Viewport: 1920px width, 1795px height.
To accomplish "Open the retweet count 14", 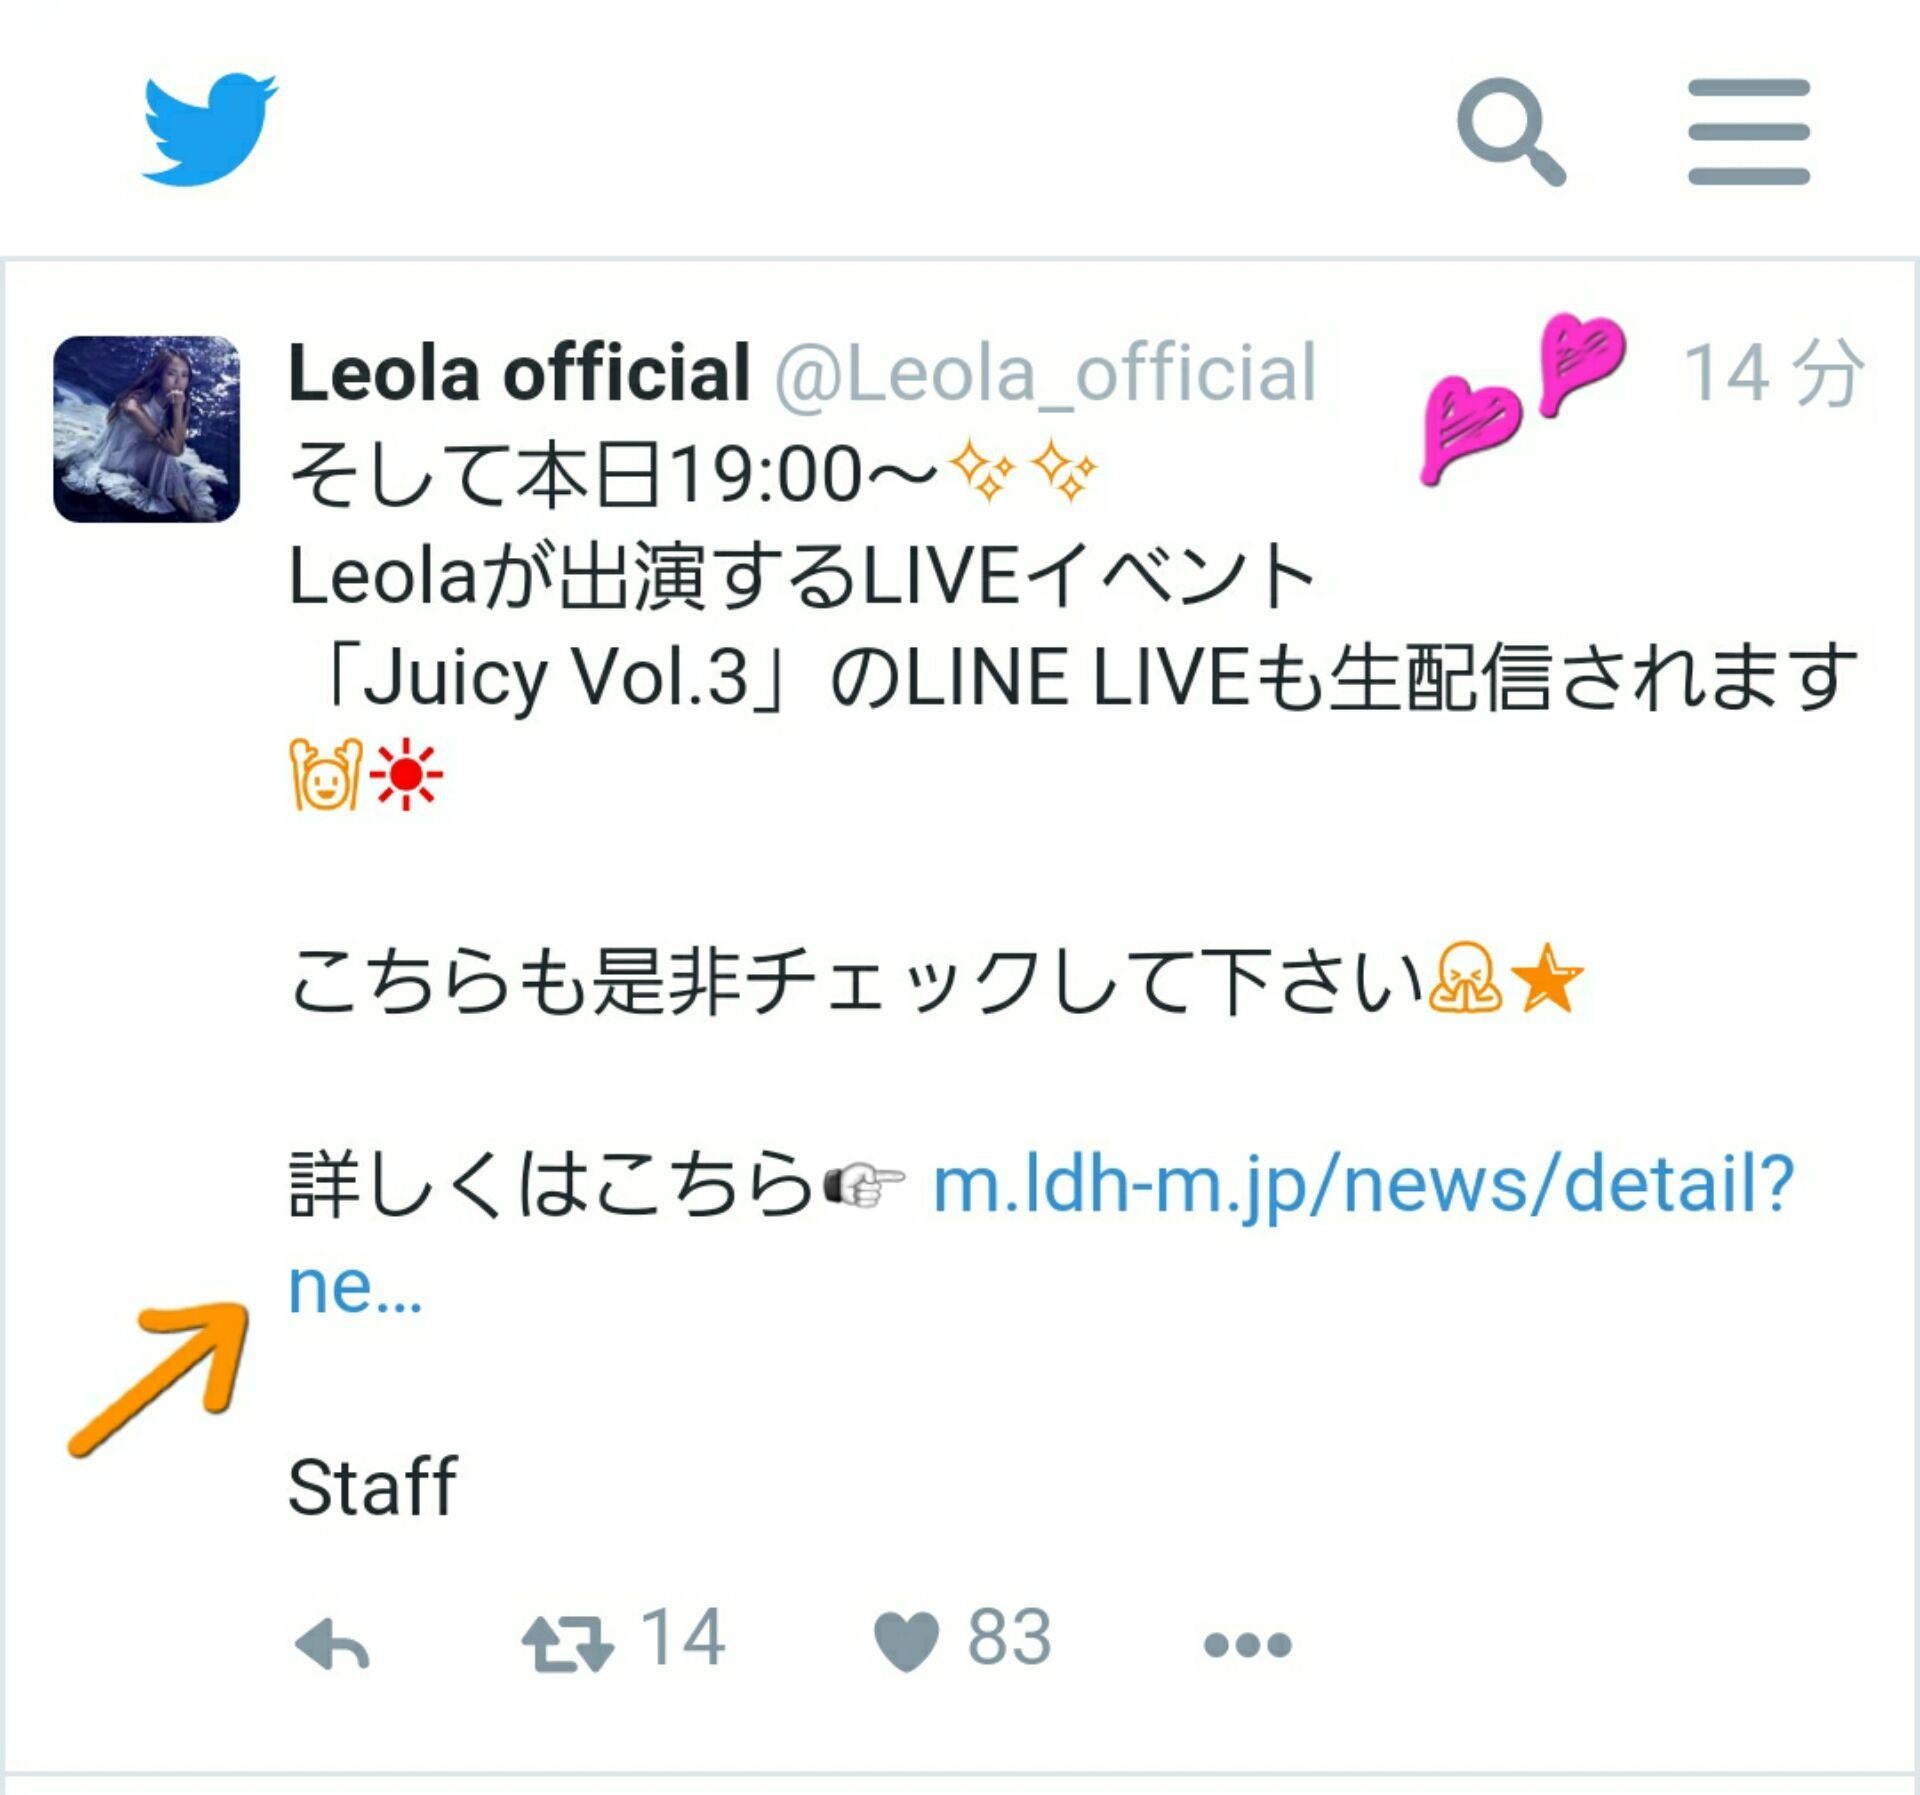I will coord(683,1638).
